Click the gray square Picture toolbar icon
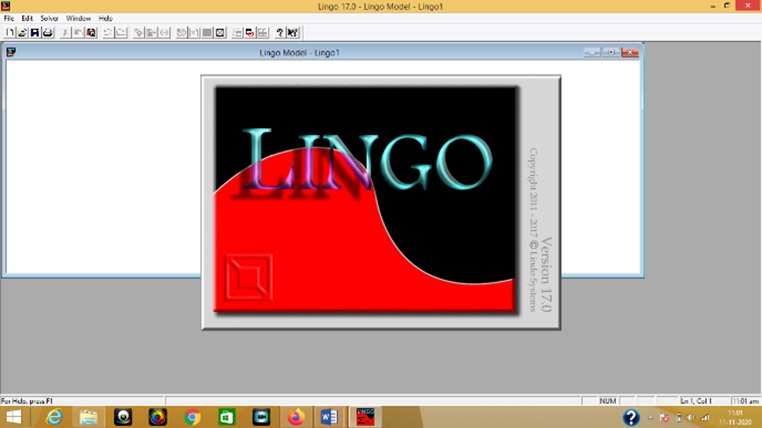This screenshot has width=762, height=428. click(x=207, y=33)
